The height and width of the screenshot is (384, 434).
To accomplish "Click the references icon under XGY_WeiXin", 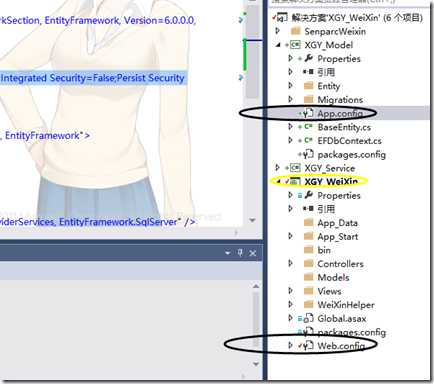I will click(x=308, y=209).
